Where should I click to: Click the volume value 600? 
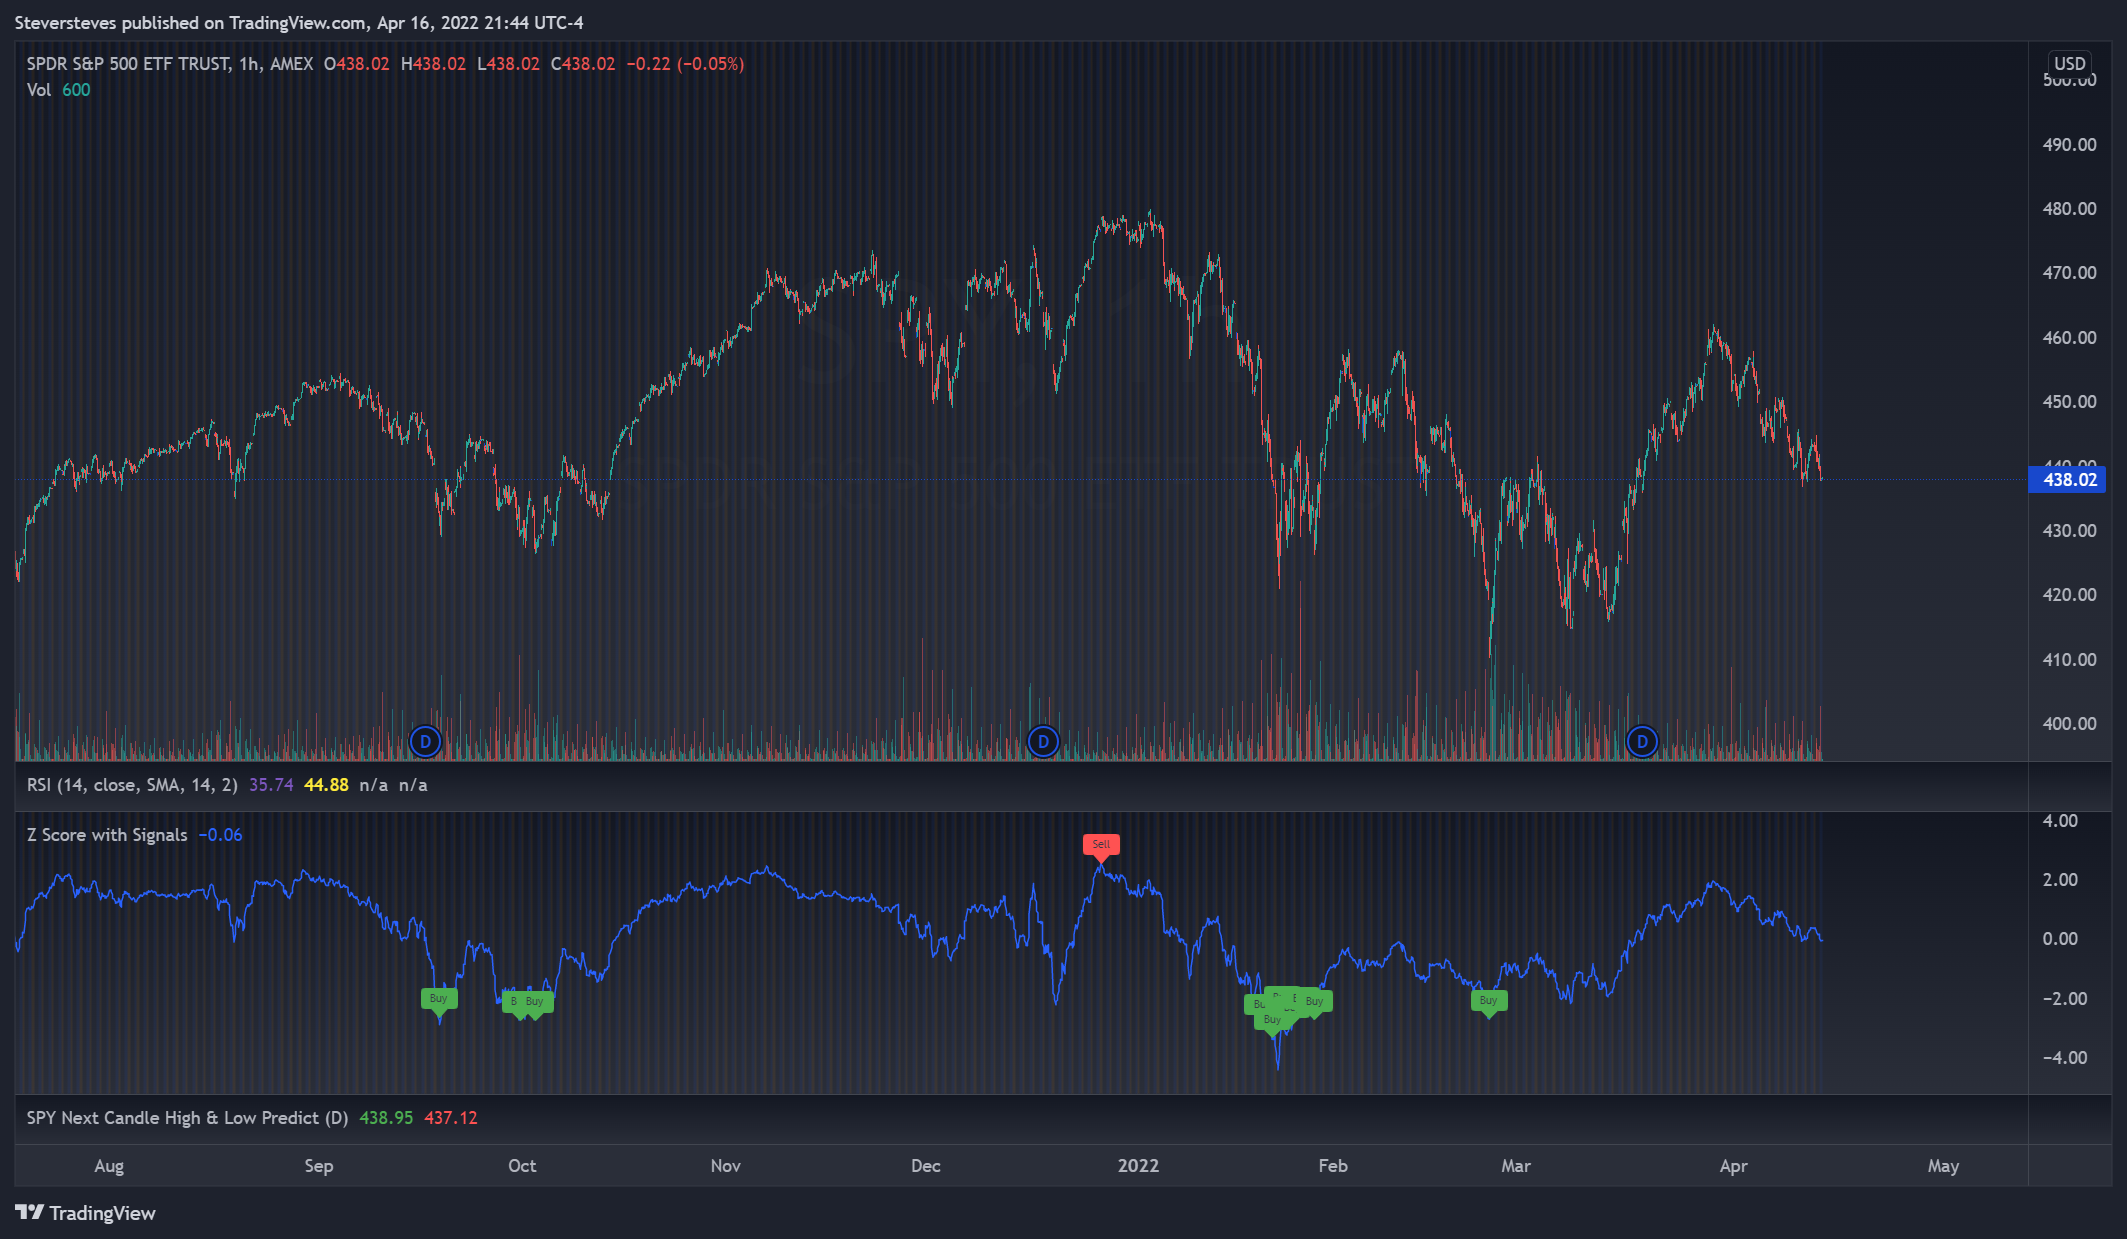pos(76,90)
